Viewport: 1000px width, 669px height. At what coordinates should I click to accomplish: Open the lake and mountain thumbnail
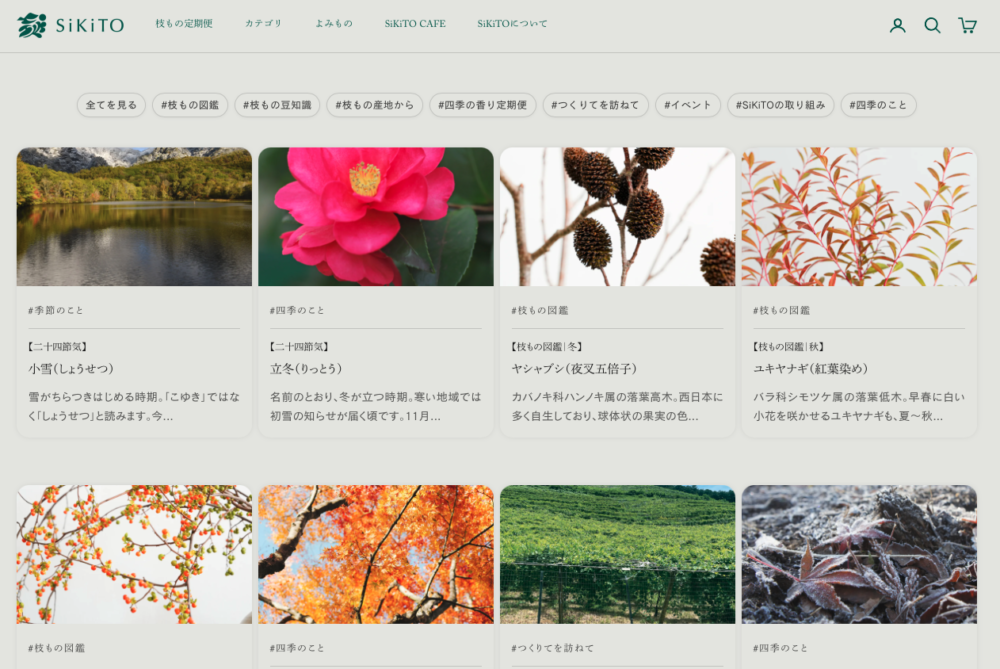click(134, 217)
